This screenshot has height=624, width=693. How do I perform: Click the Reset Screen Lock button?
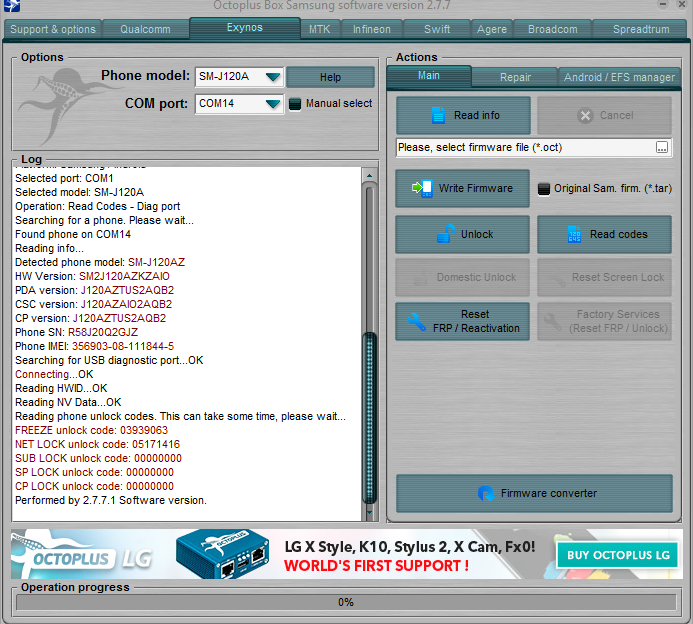(x=604, y=278)
